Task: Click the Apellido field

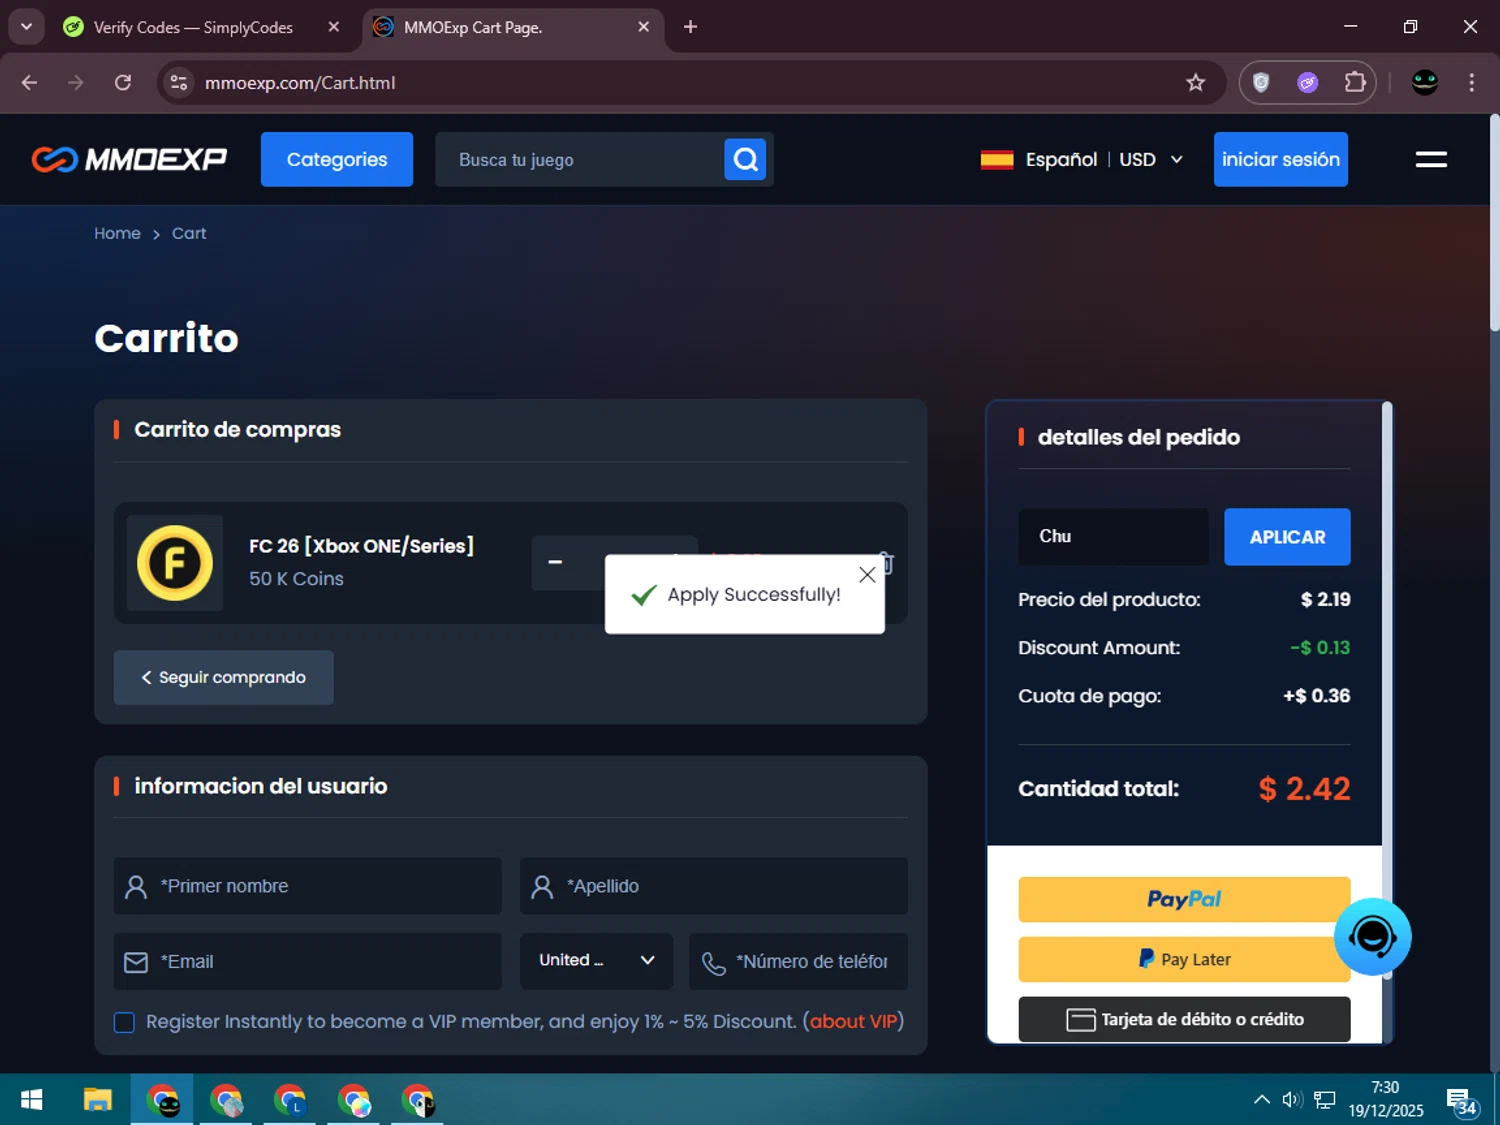Action: tap(714, 886)
